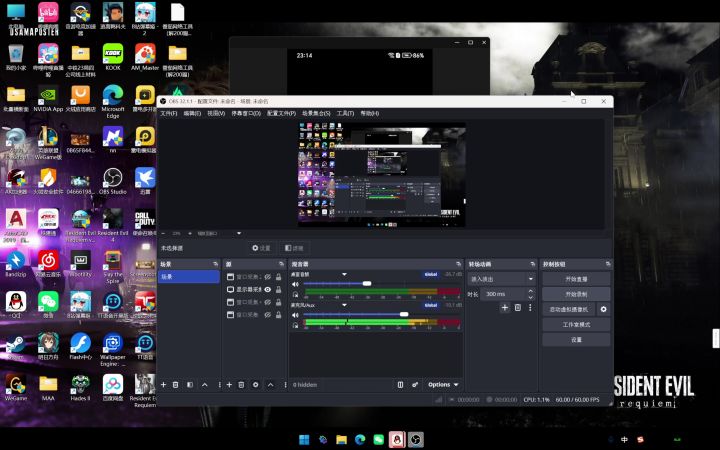Viewport: 720px width, 450px height.
Task: Enable 工作室模式 studio mode button
Action: click(576, 325)
